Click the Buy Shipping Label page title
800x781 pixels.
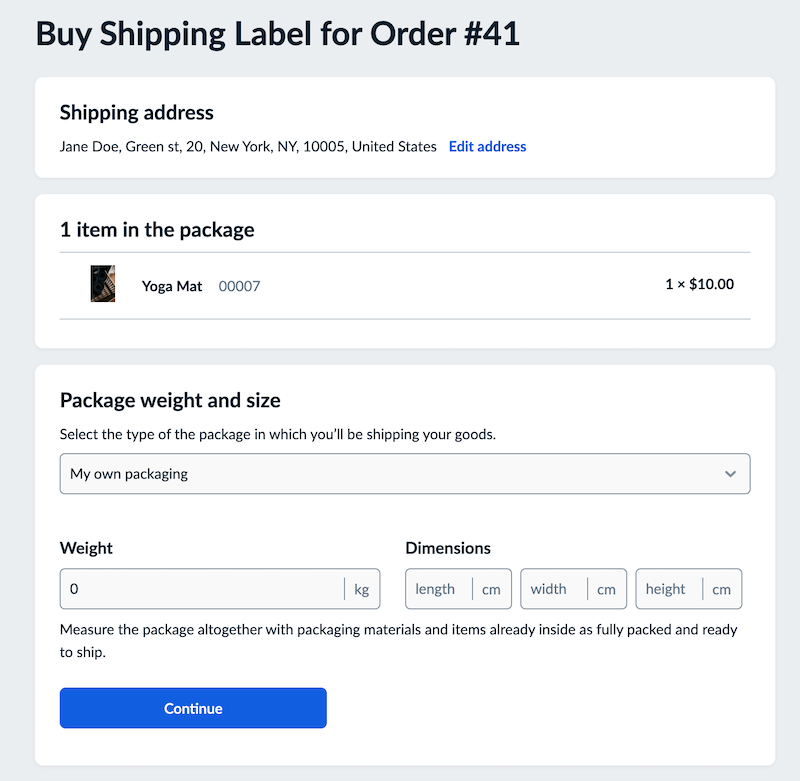[278, 34]
